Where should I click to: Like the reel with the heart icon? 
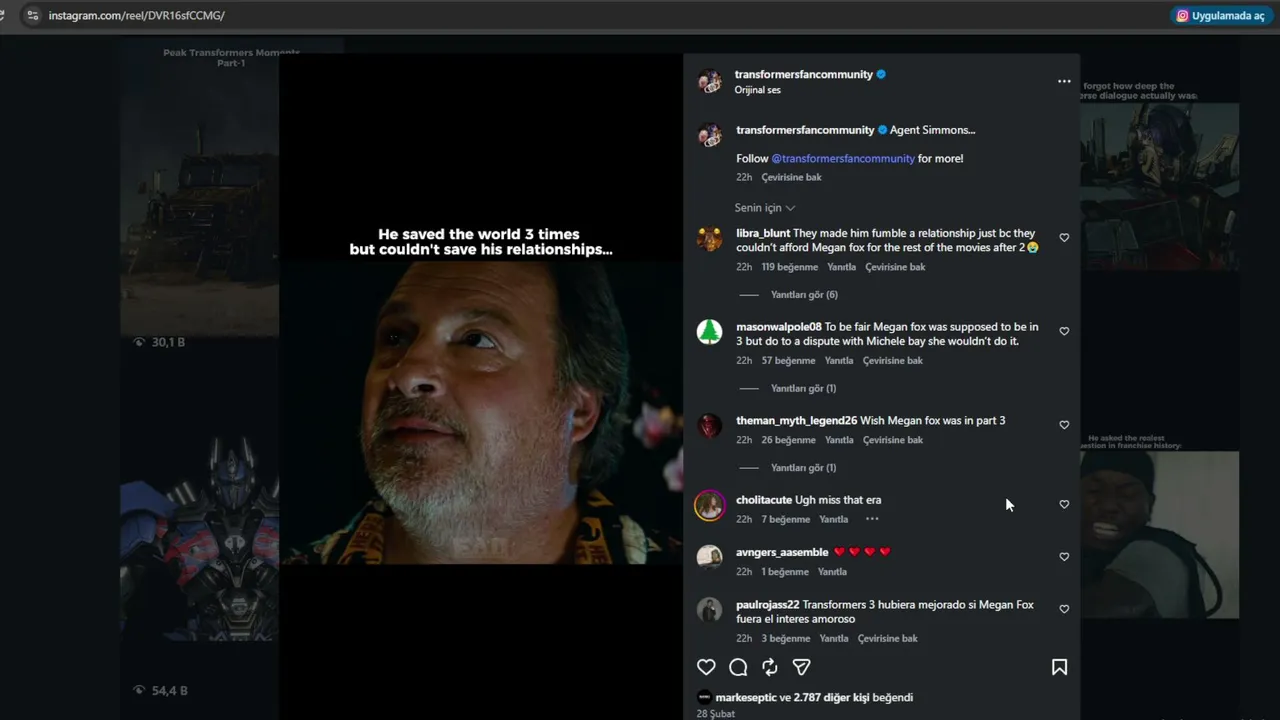pos(706,667)
